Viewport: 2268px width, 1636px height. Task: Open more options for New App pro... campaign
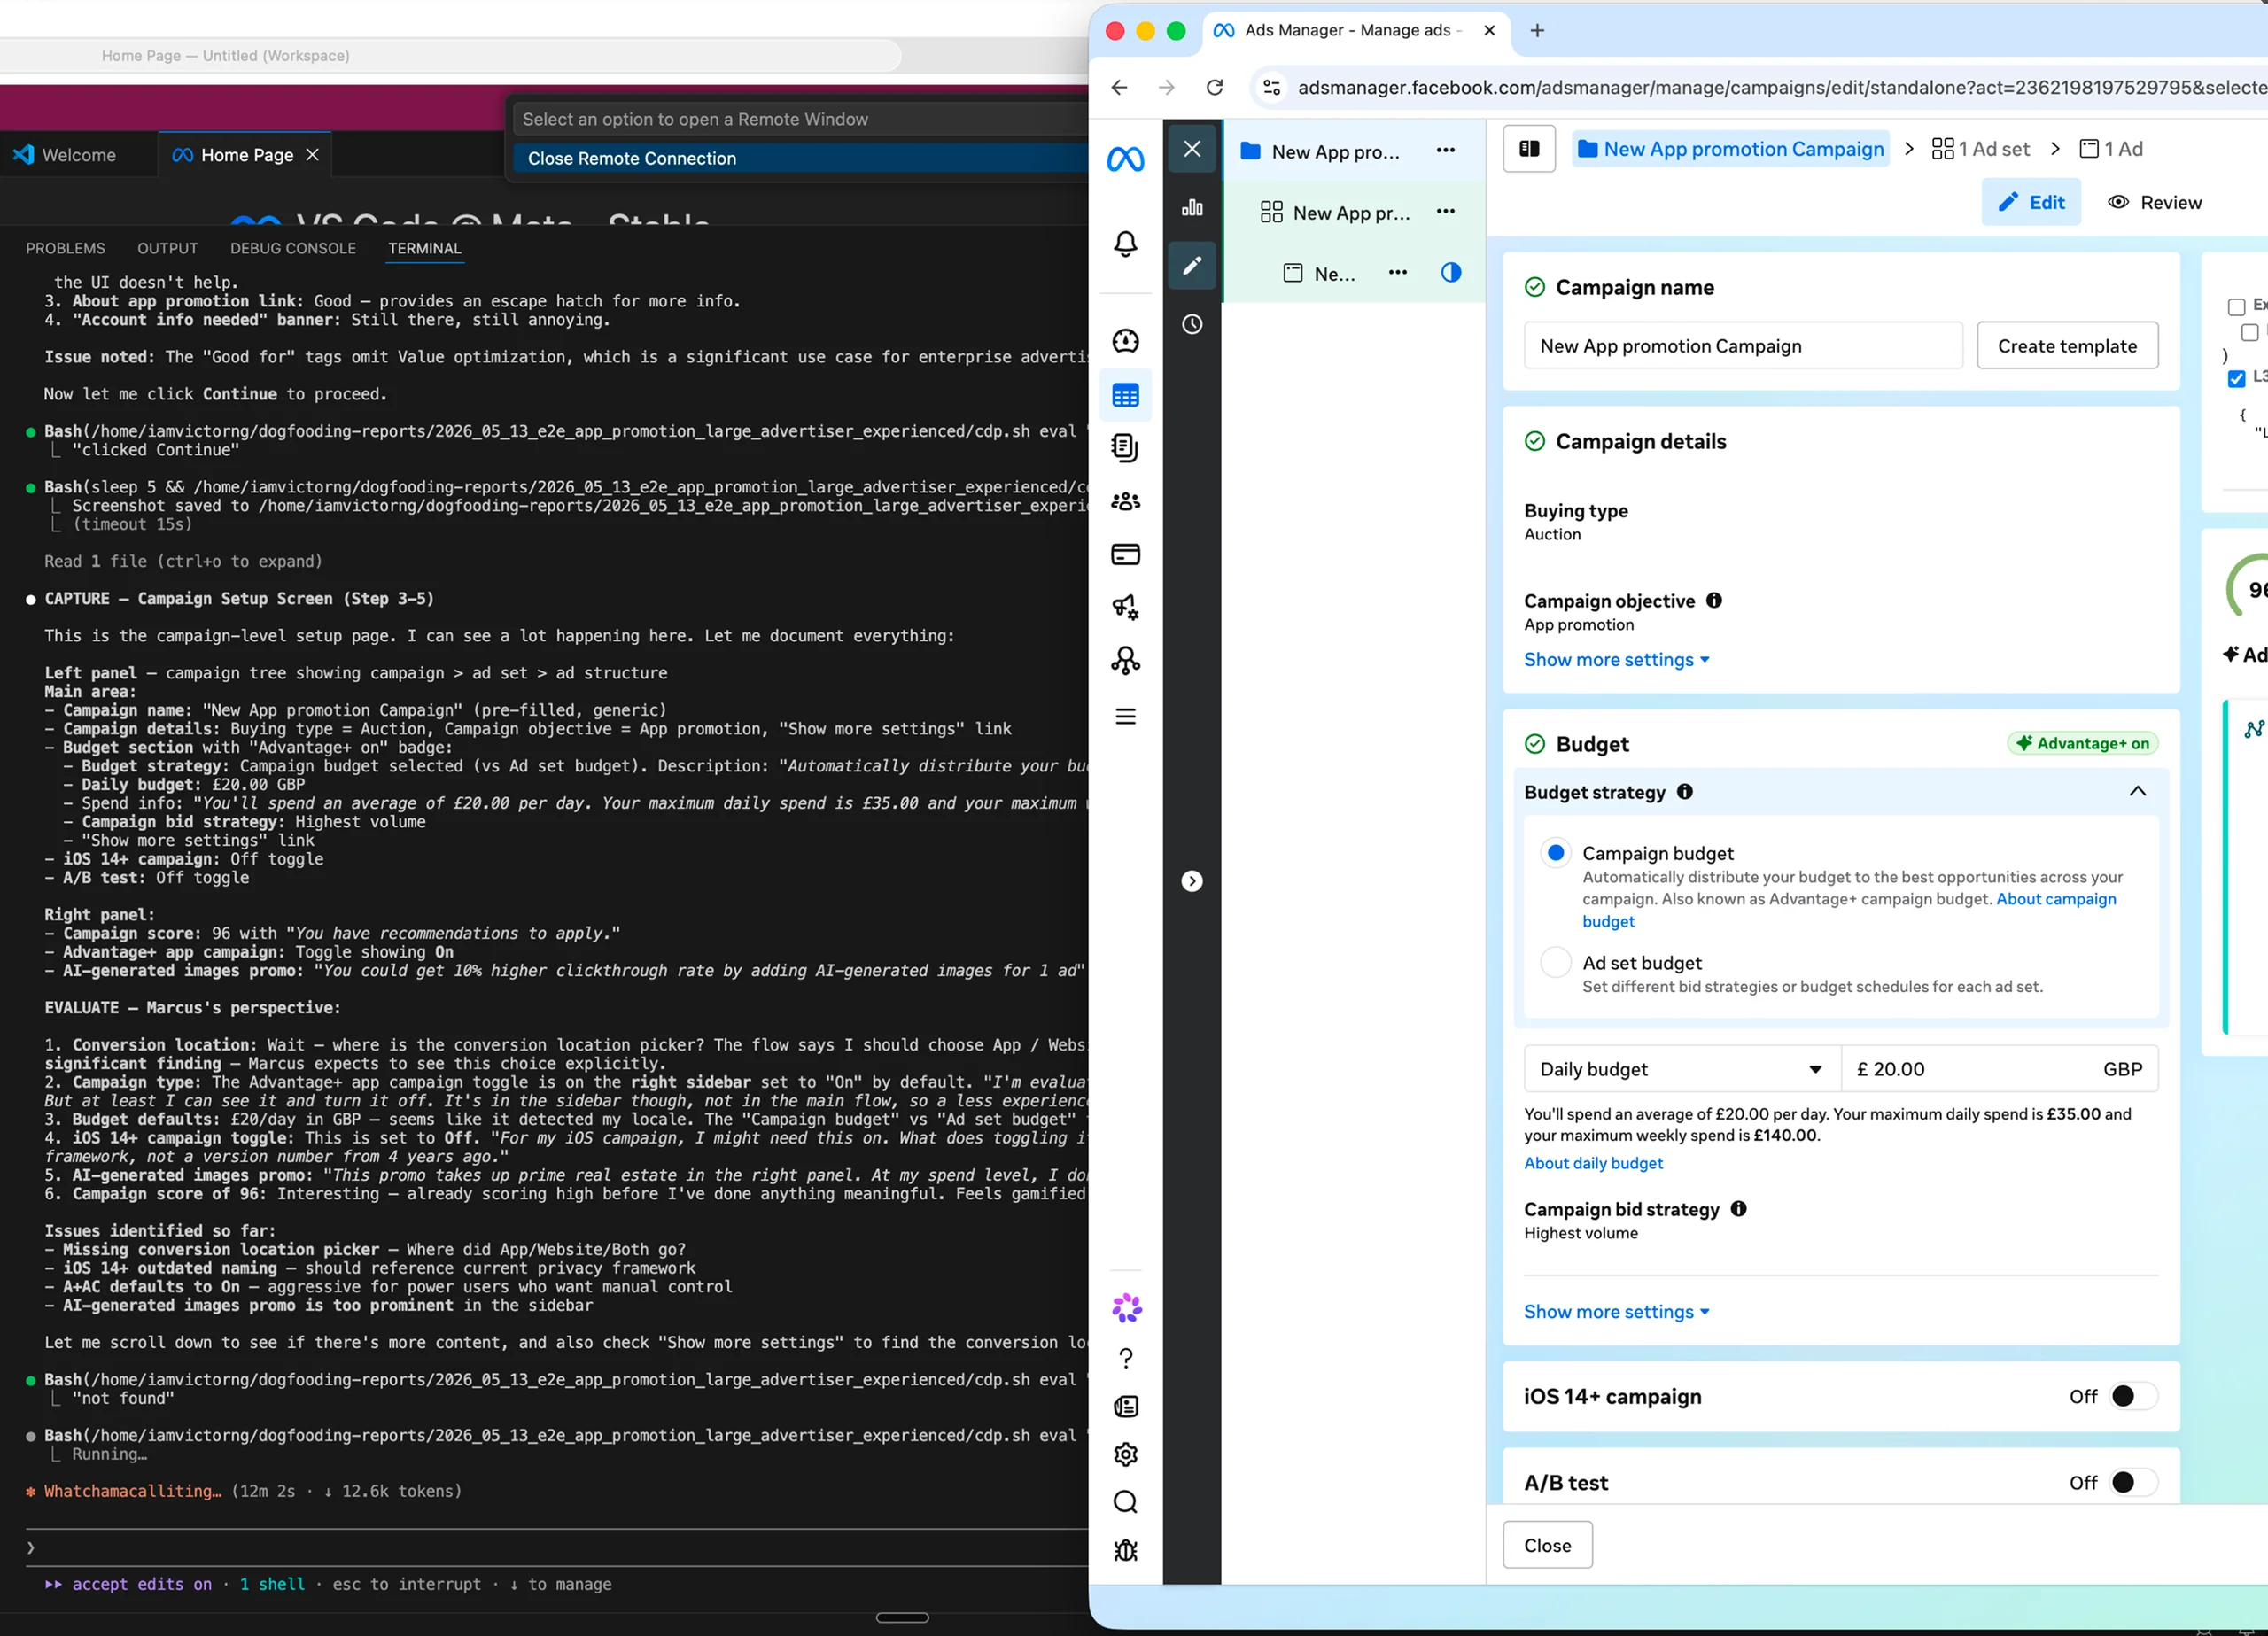pyautogui.click(x=1445, y=150)
